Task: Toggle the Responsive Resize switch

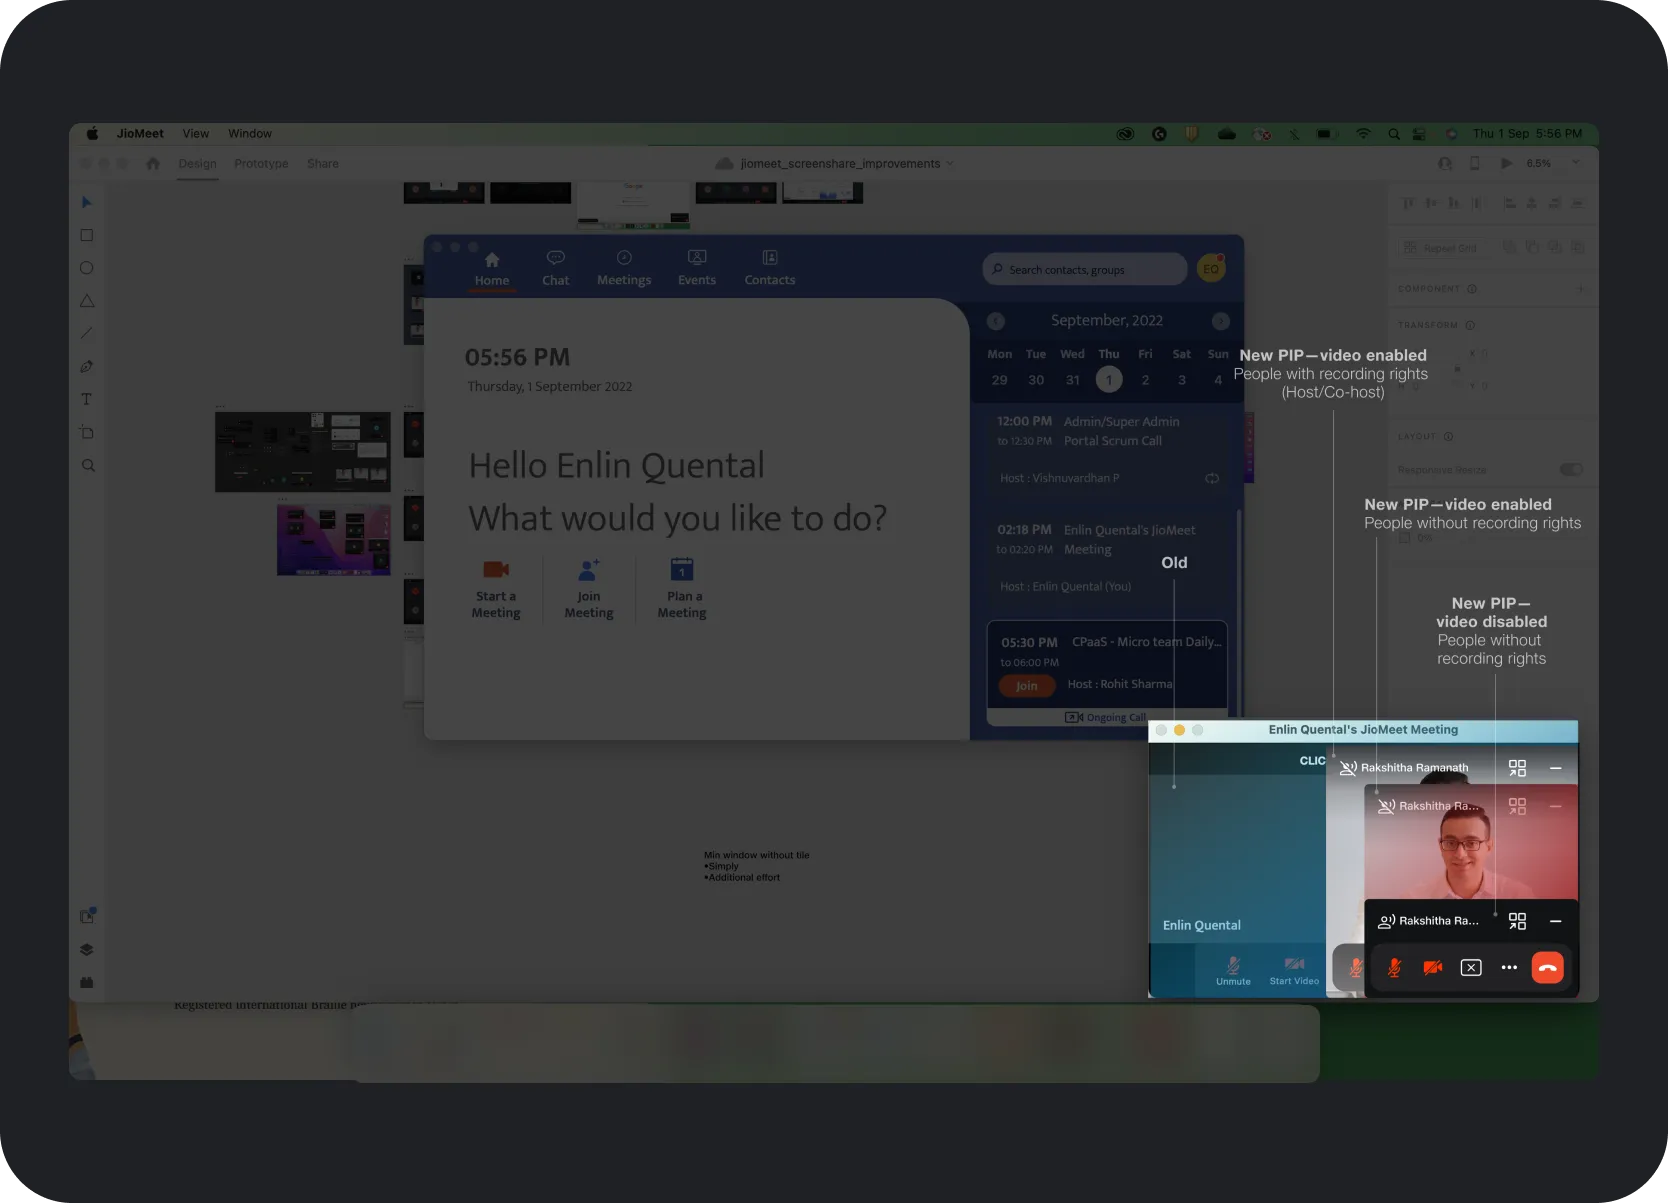Action: [x=1571, y=469]
